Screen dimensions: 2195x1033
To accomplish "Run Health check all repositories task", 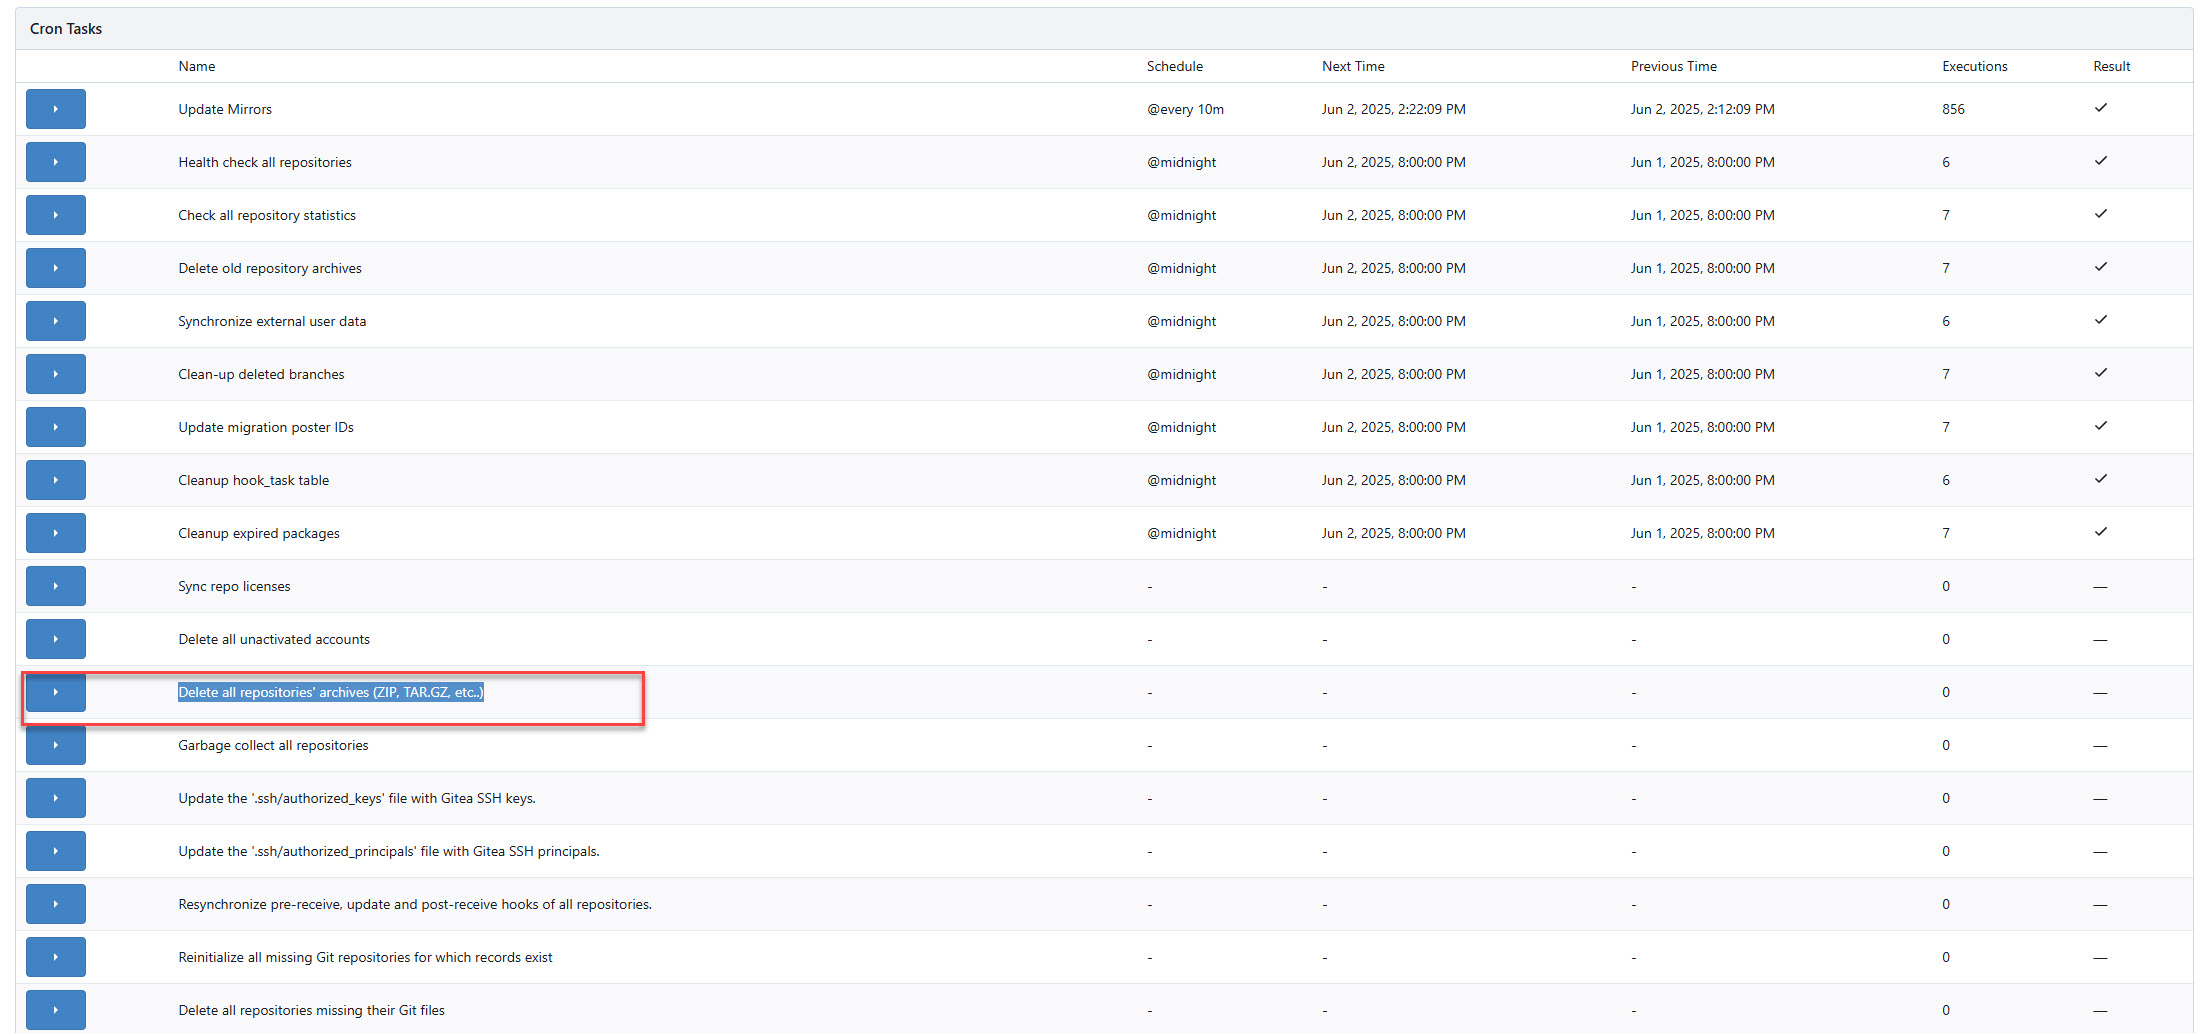I will click(x=56, y=162).
